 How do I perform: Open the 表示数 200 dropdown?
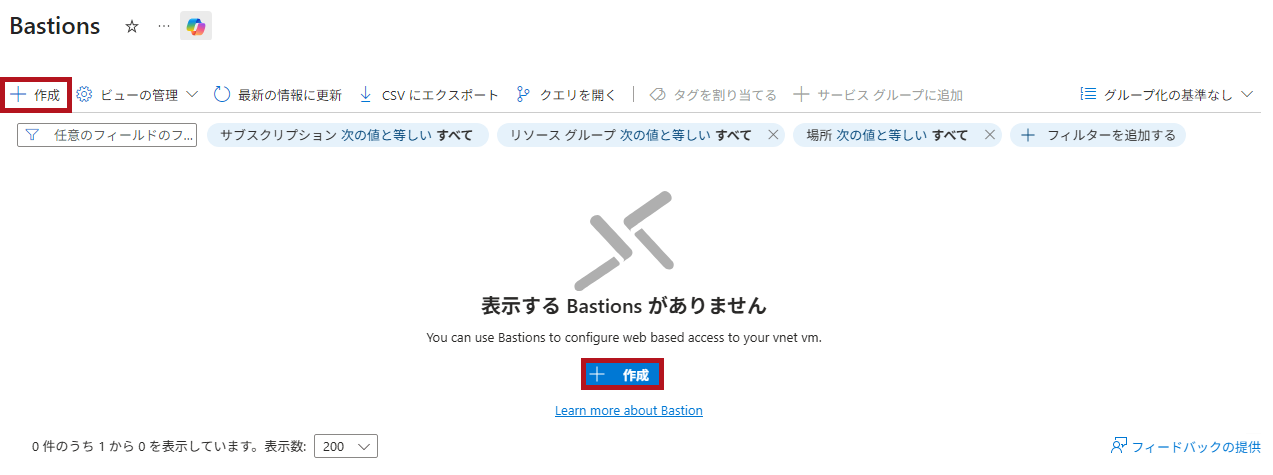click(346, 446)
